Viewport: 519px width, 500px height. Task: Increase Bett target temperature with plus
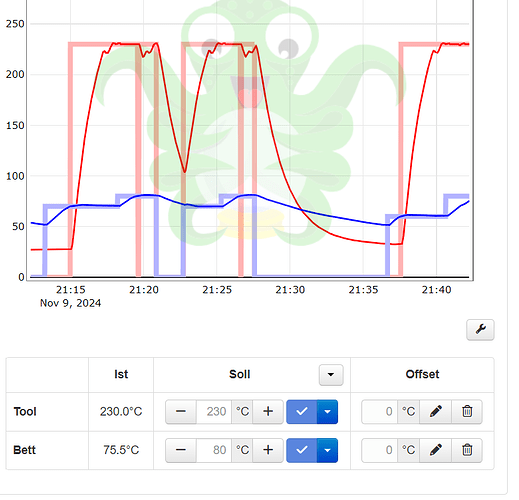pyautogui.click(x=268, y=450)
